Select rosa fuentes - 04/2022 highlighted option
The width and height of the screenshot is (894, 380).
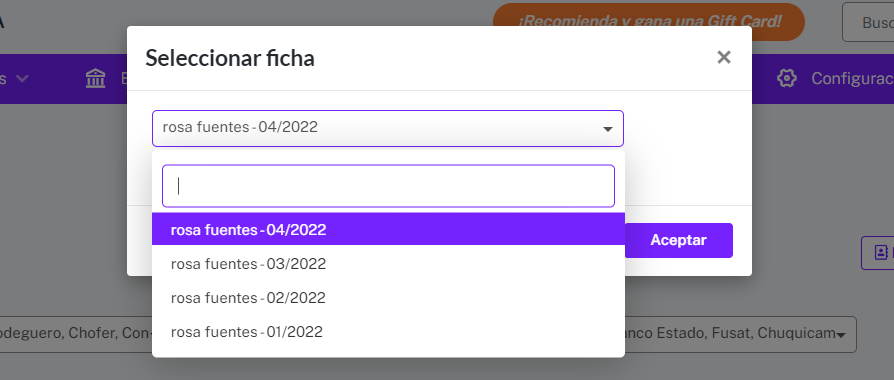click(388, 229)
